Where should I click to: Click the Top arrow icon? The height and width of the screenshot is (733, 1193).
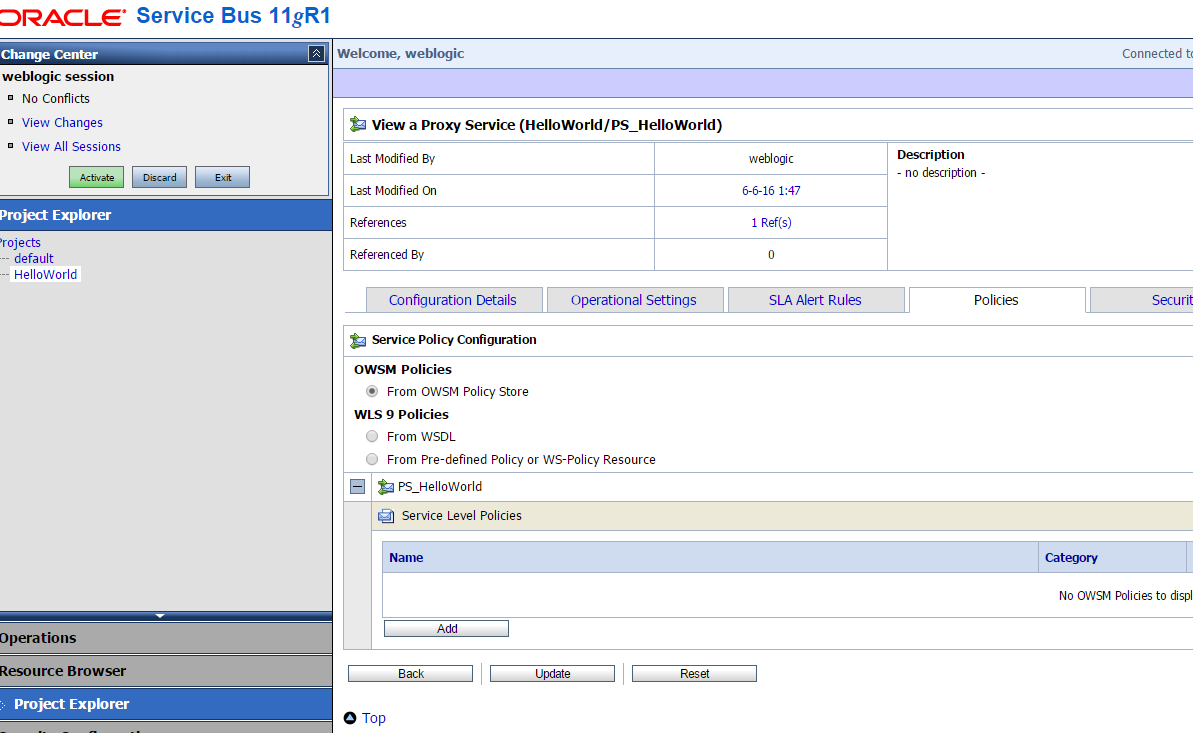point(350,718)
